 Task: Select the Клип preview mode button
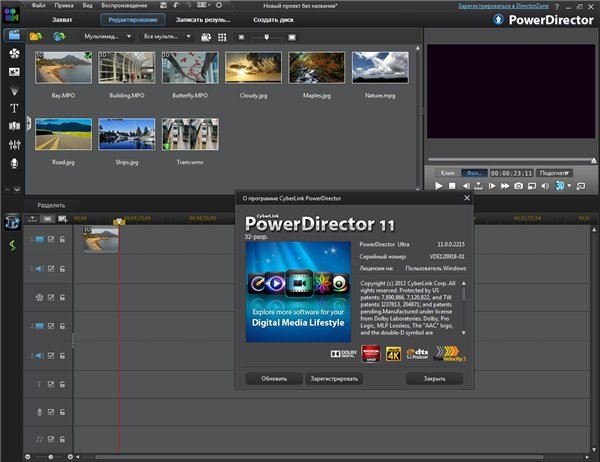coord(447,173)
